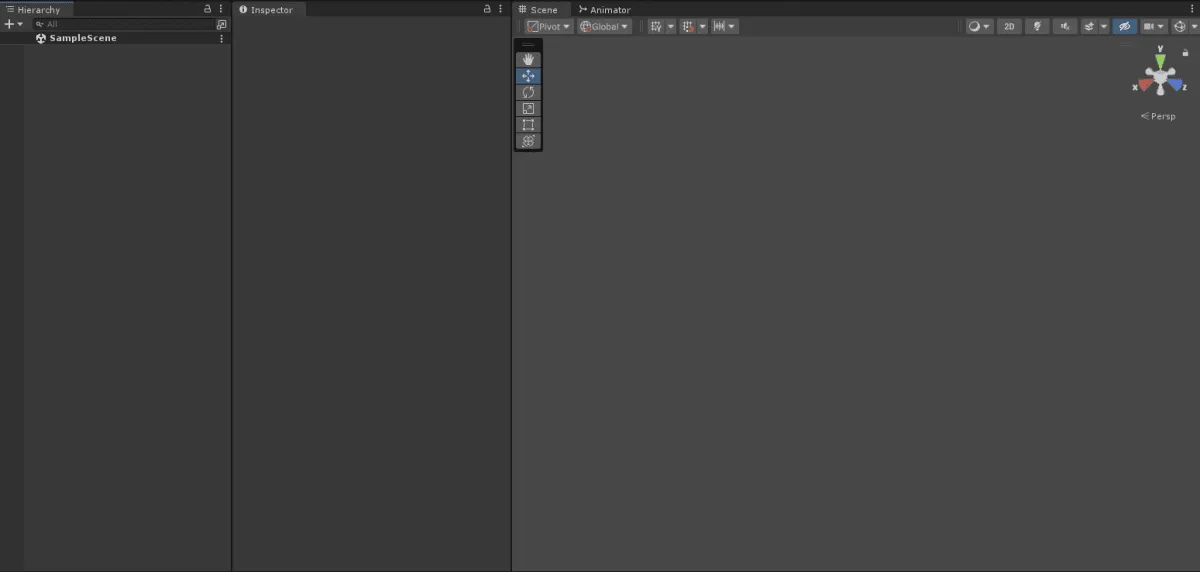
Task: Open the SampleScene row options menu
Action: coord(221,38)
